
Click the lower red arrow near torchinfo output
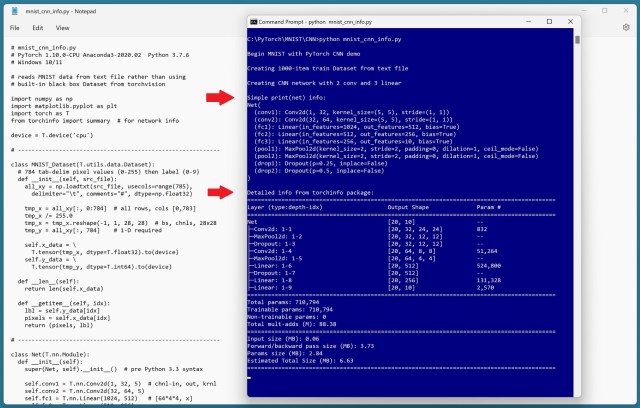(x=220, y=176)
